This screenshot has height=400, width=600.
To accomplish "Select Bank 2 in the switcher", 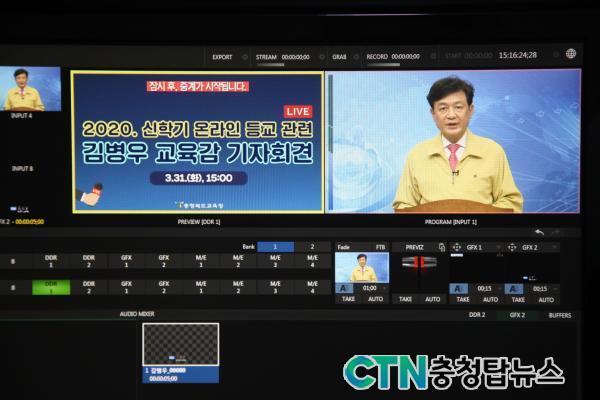I will click(x=311, y=246).
